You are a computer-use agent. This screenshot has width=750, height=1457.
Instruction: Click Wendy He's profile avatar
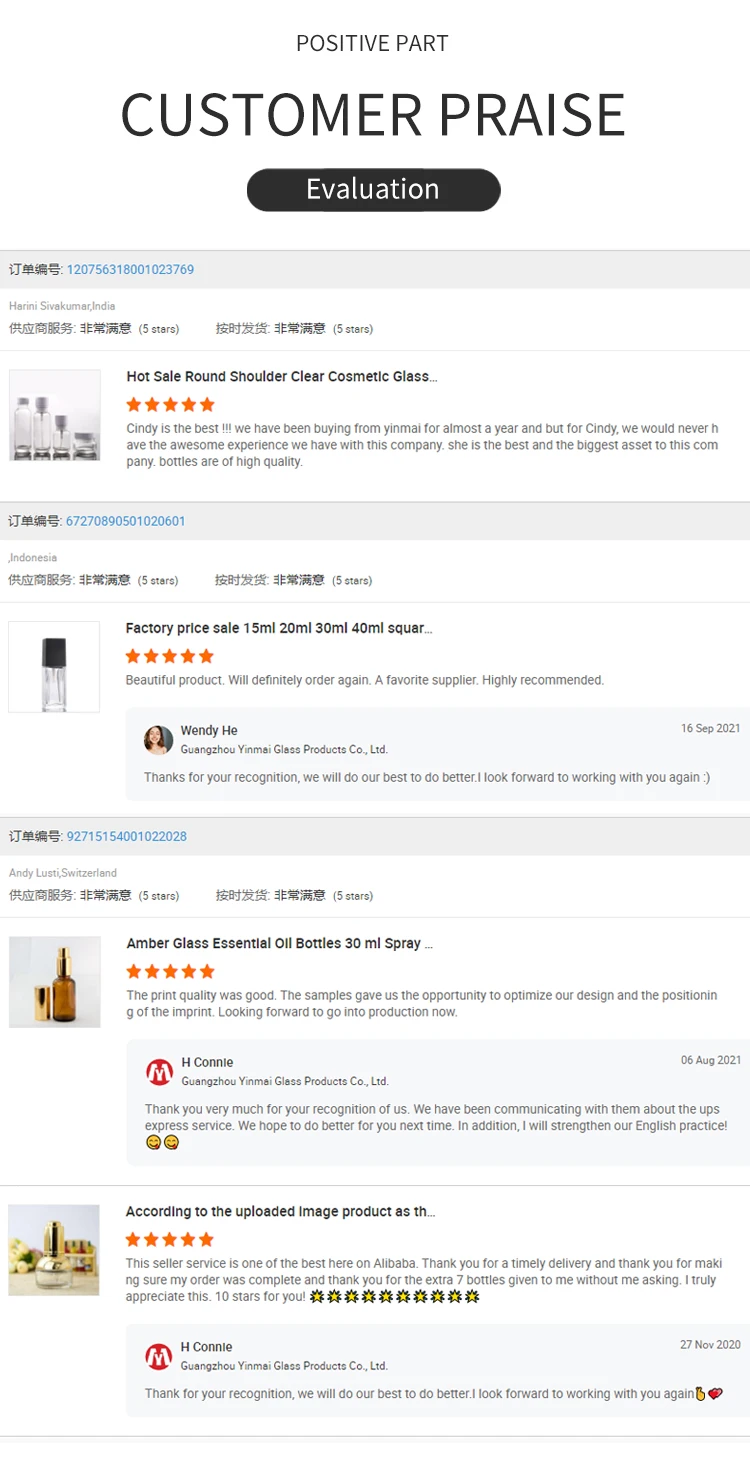(158, 740)
